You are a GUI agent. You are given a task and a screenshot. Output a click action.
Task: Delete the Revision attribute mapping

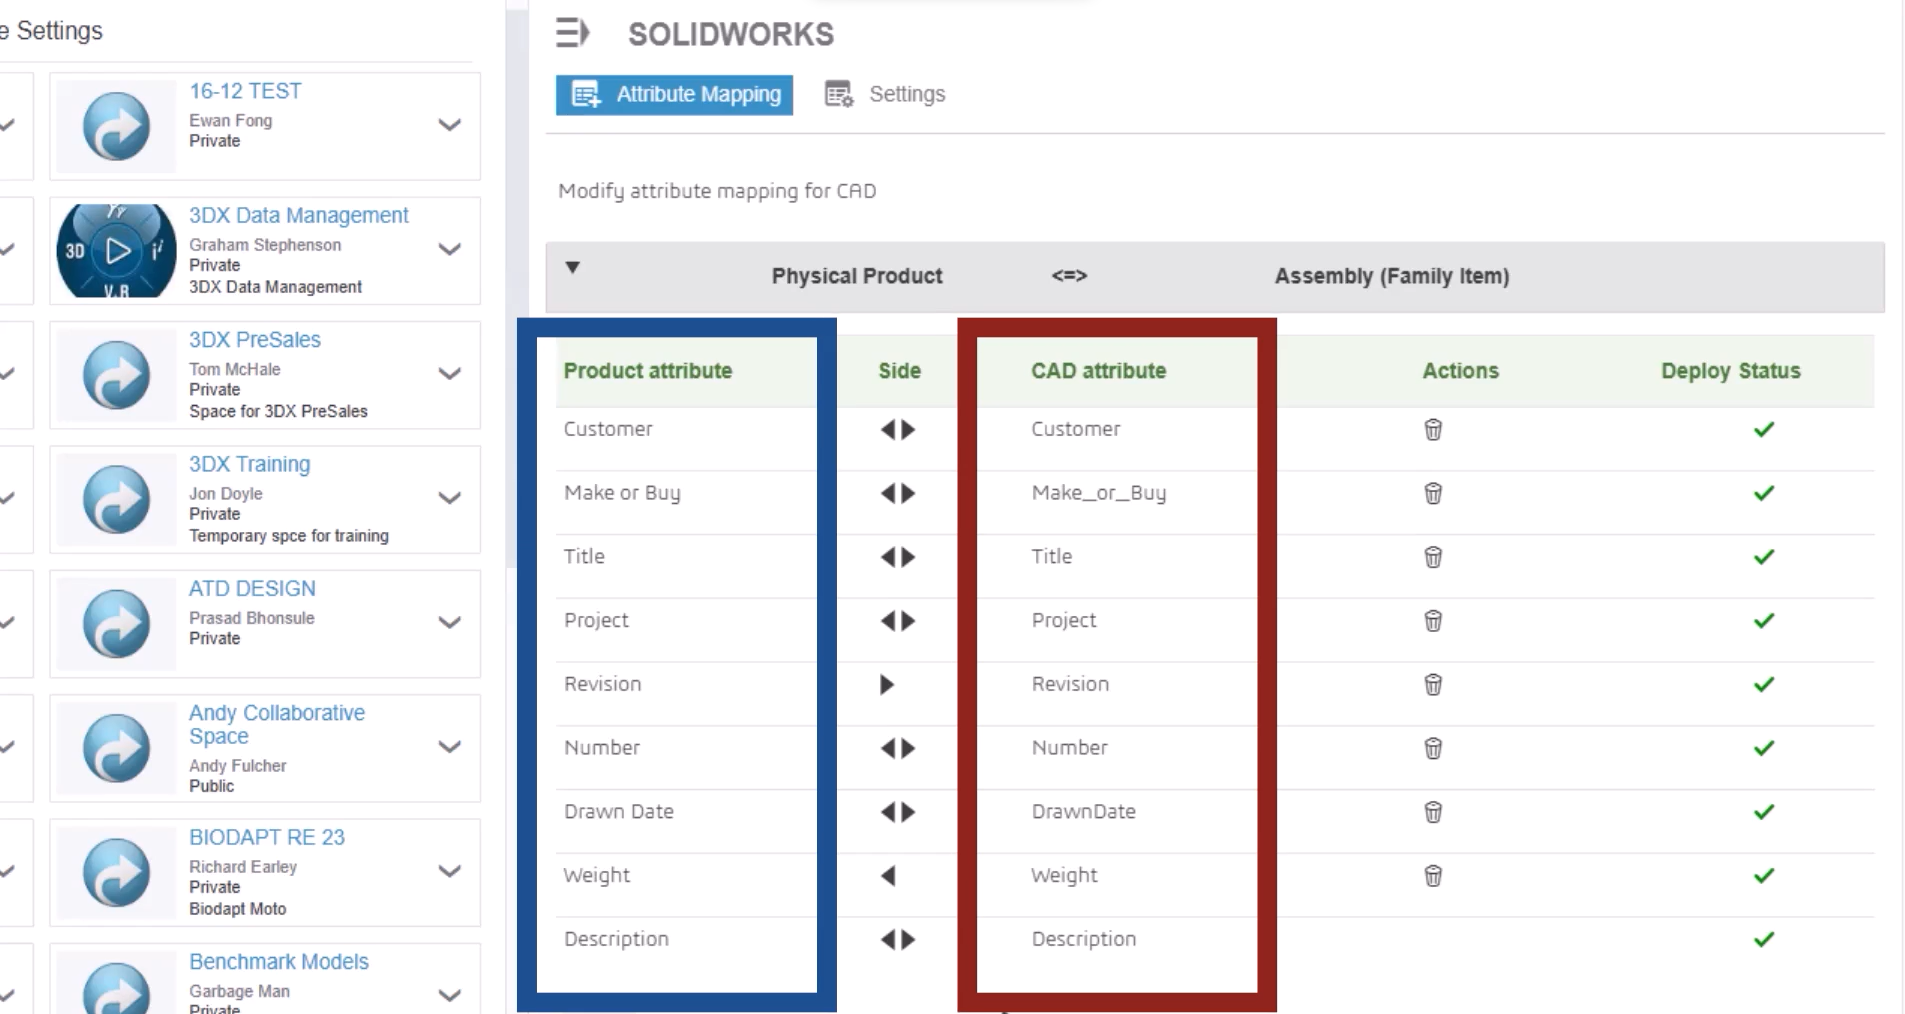[1433, 685]
